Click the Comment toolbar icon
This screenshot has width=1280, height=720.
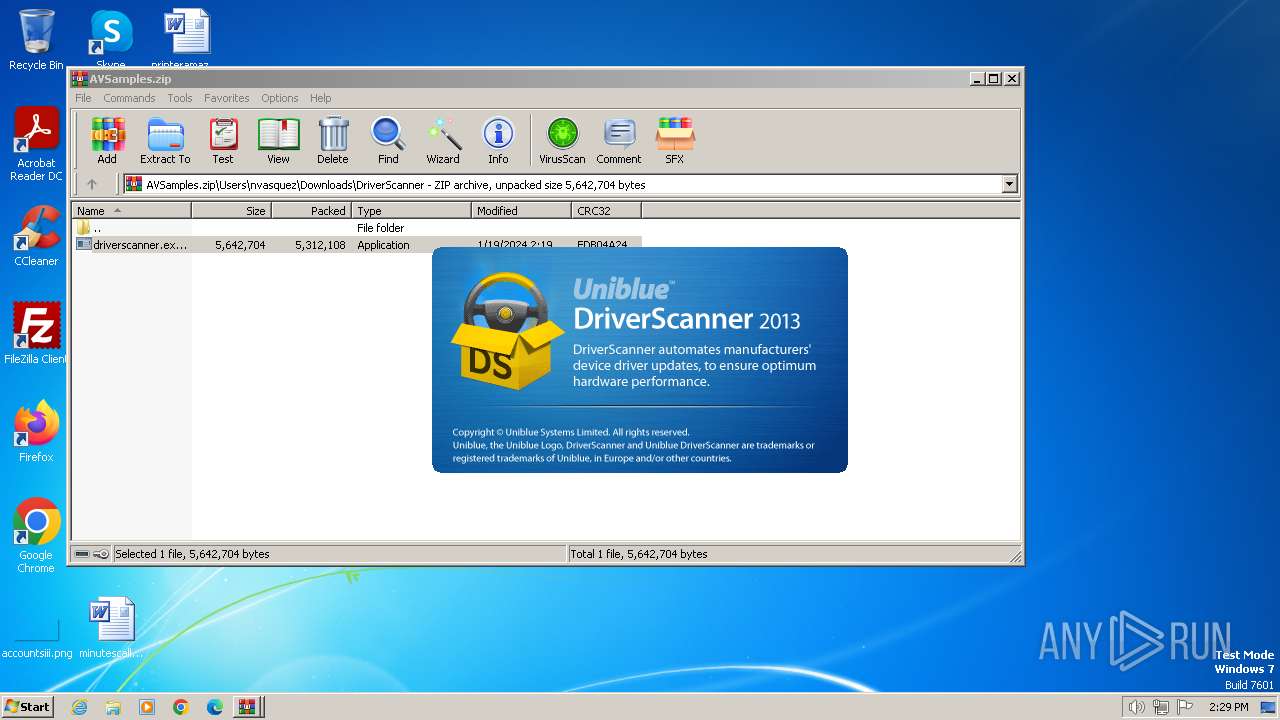[x=619, y=140]
